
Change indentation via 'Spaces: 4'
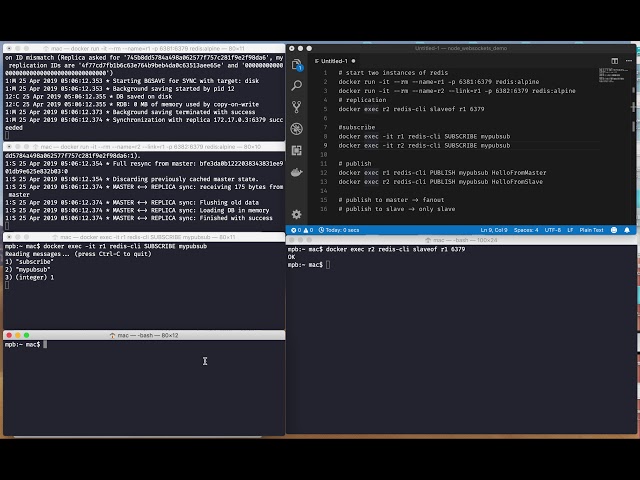[526, 230]
